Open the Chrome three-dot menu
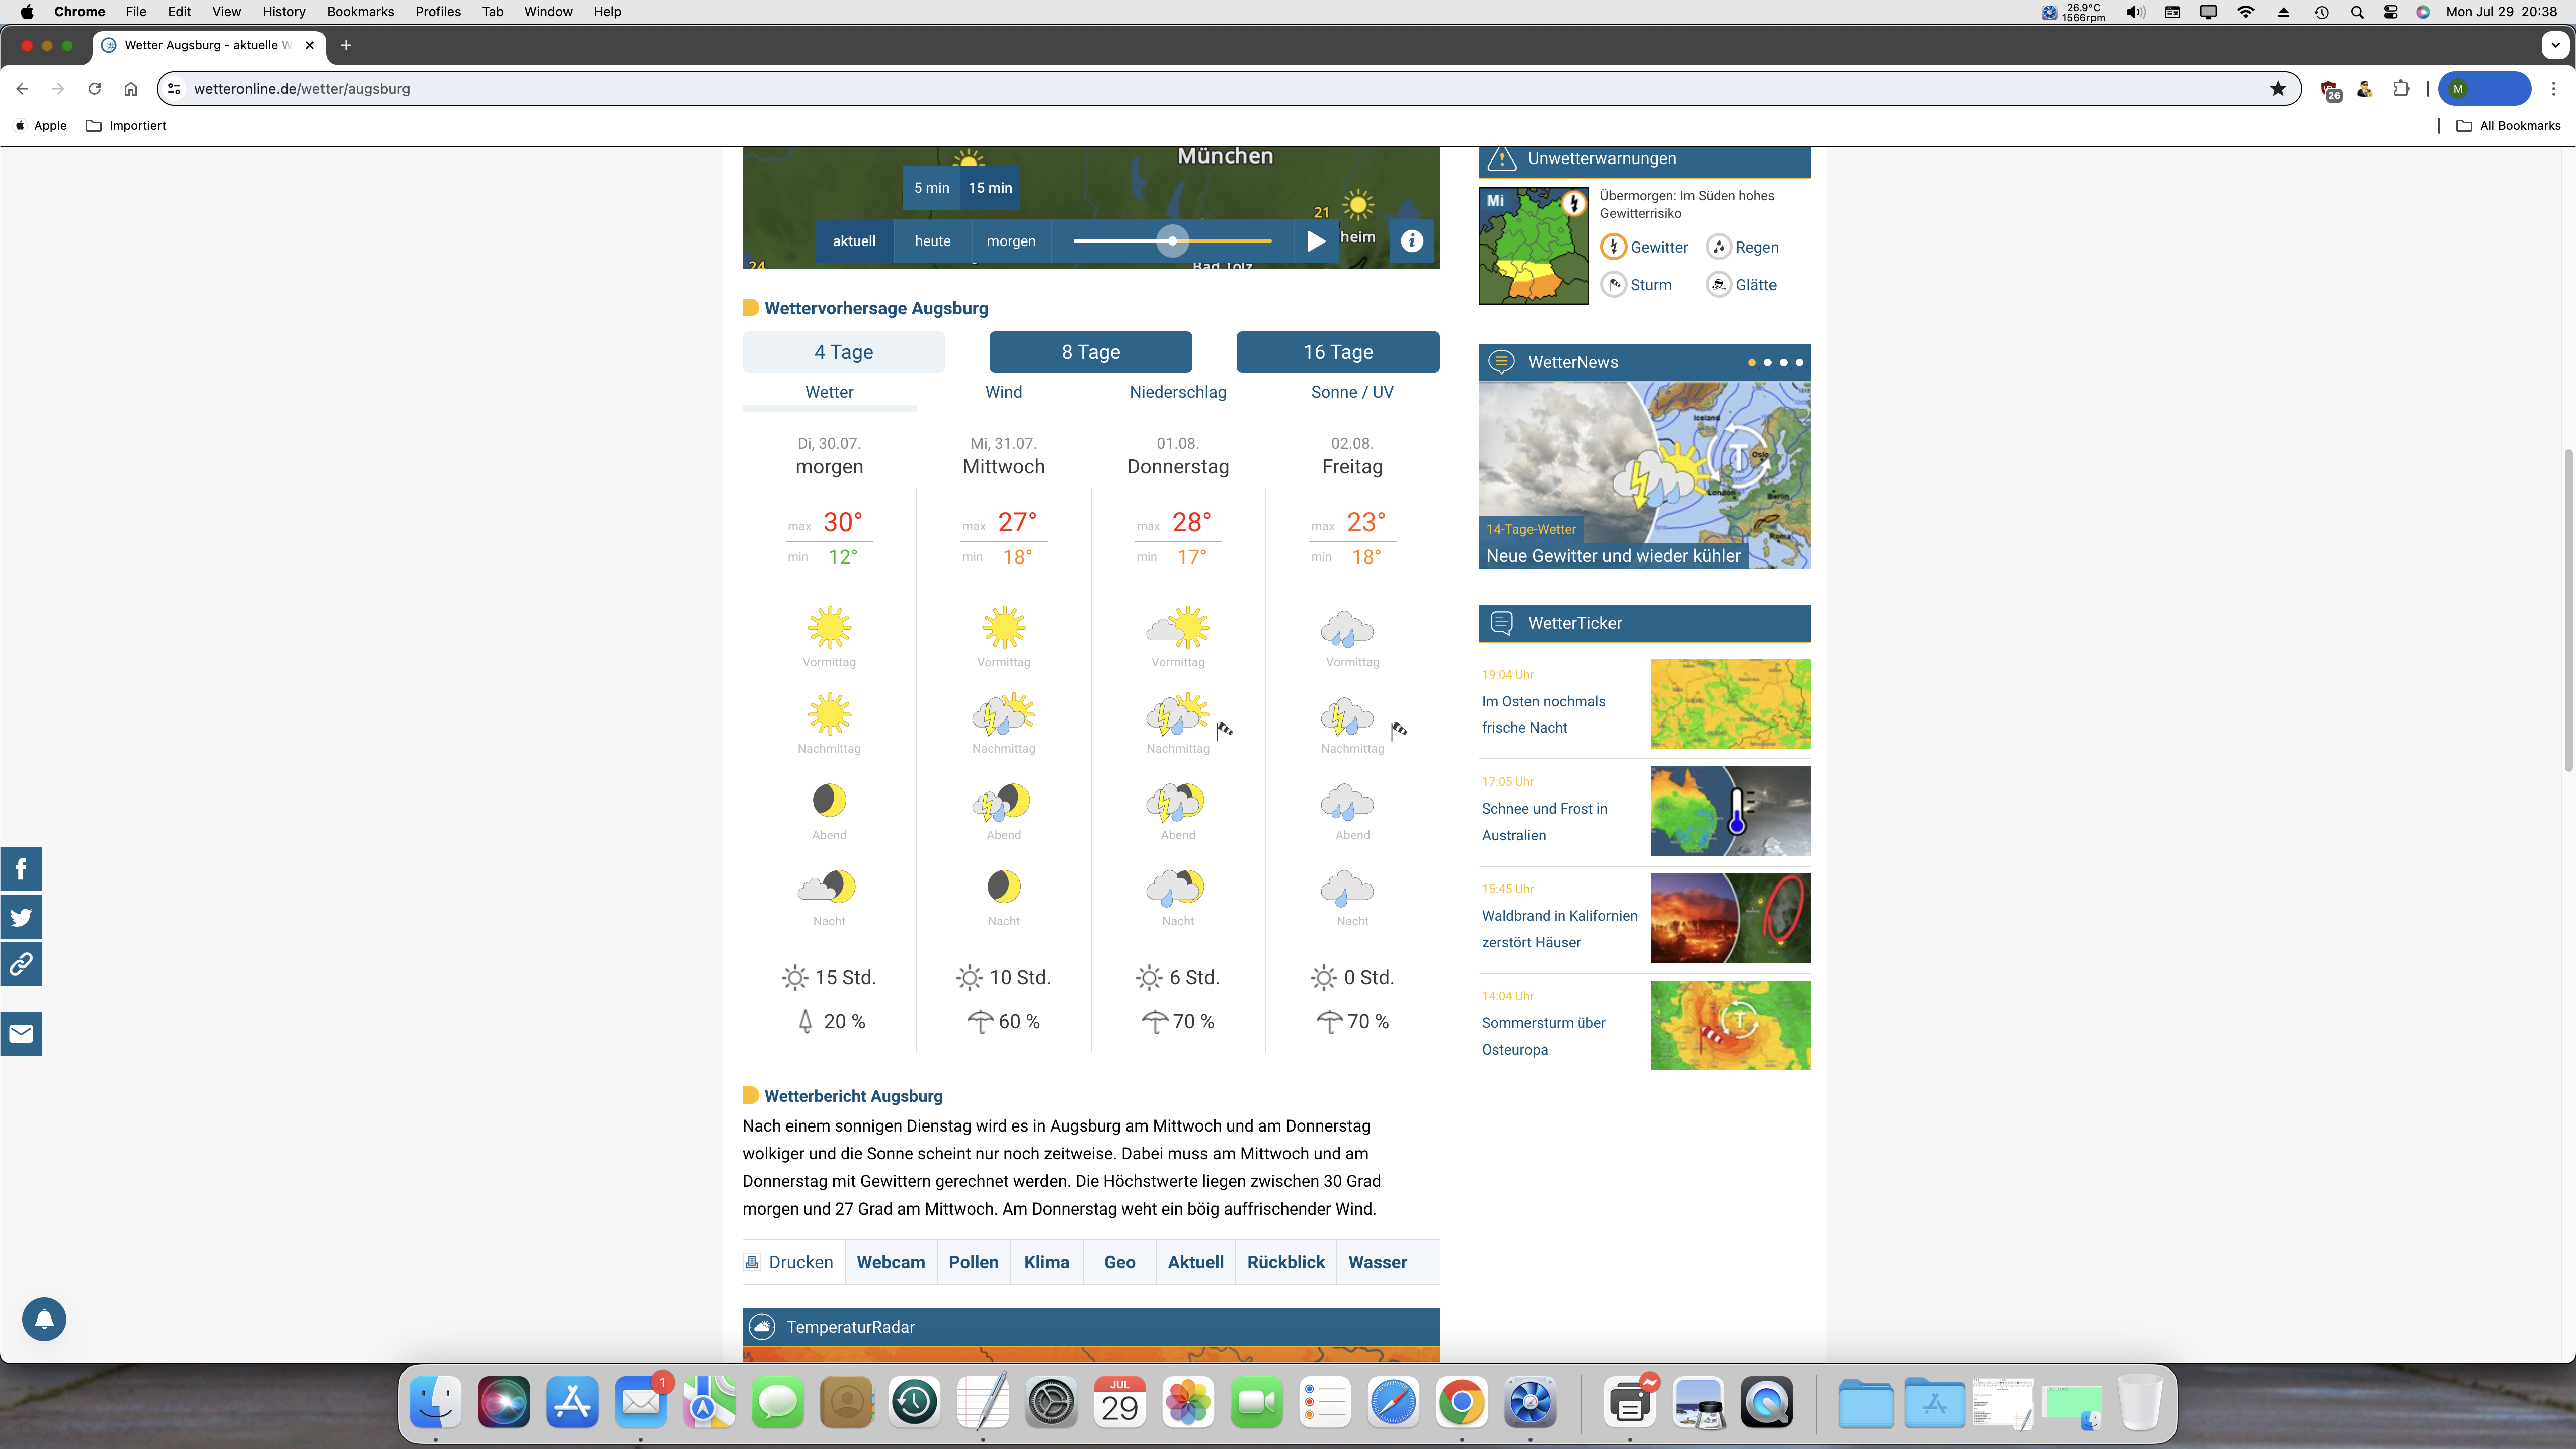This screenshot has height=1449, width=2576. [2554, 88]
